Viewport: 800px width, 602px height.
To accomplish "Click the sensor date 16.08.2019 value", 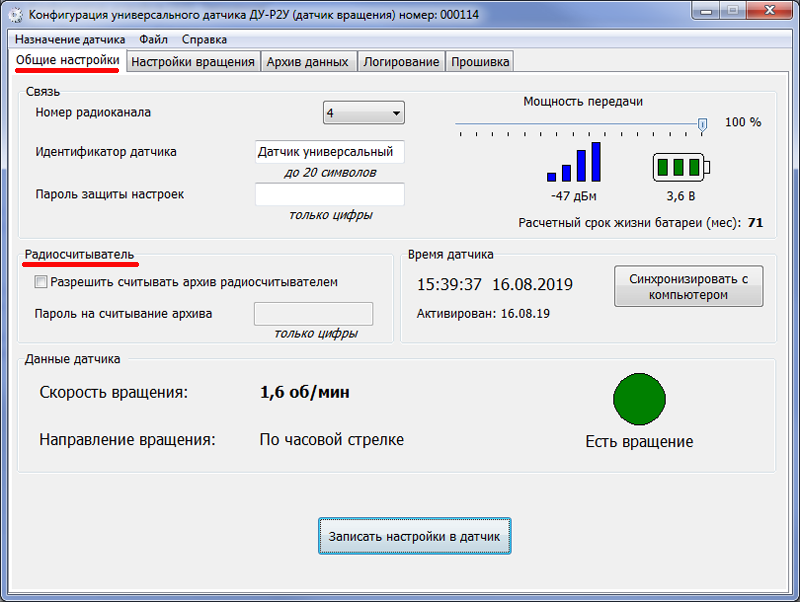I will point(533,284).
